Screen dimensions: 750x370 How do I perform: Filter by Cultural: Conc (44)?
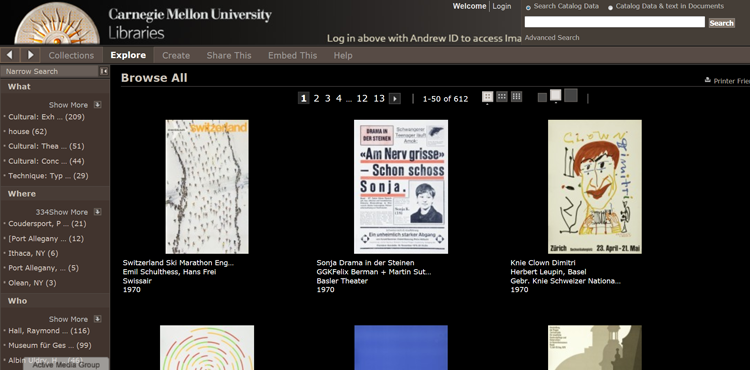coord(46,161)
